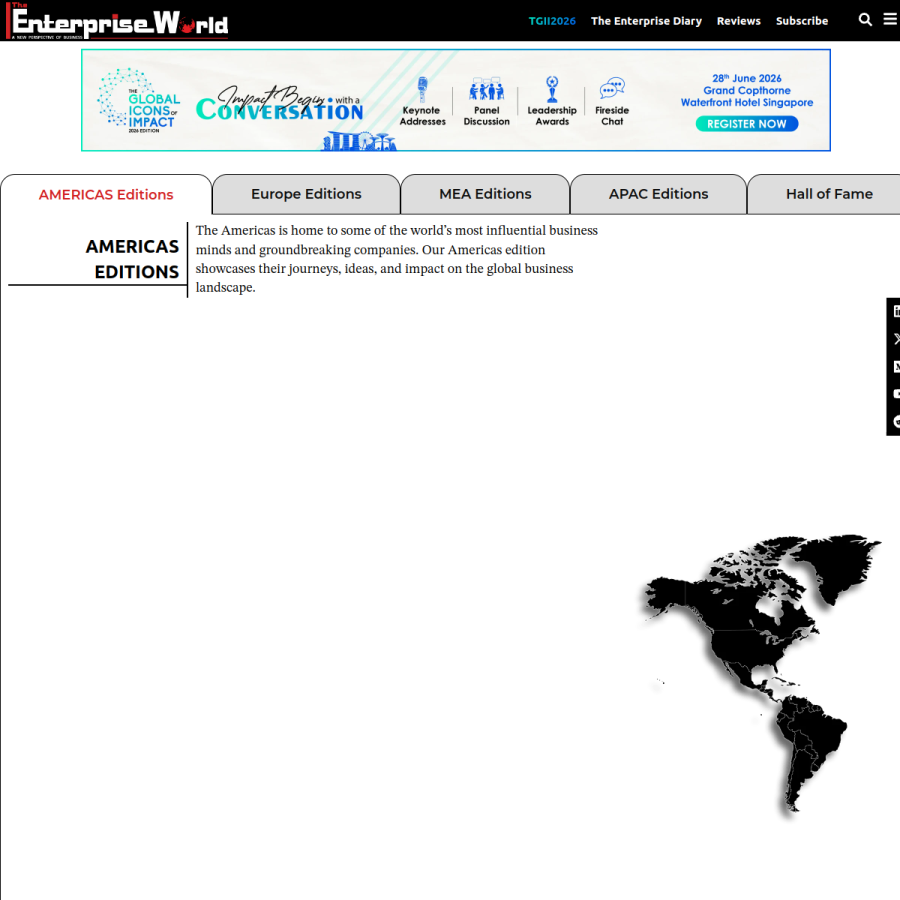The height and width of the screenshot is (900, 900).
Task: Click the Leadership Awards trophy icon
Action: pyautogui.click(x=552, y=90)
